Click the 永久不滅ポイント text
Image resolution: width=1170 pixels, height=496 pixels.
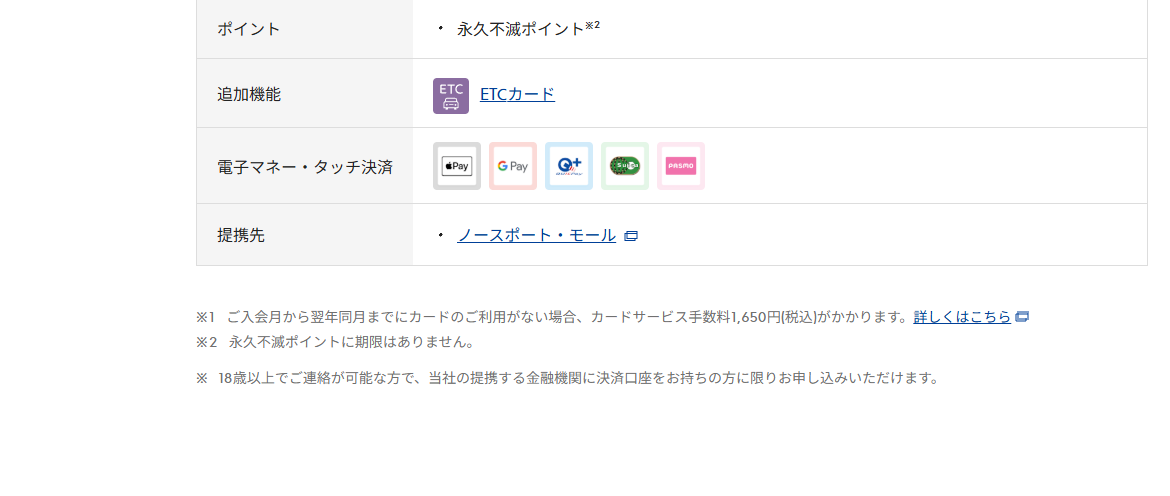coord(520,29)
